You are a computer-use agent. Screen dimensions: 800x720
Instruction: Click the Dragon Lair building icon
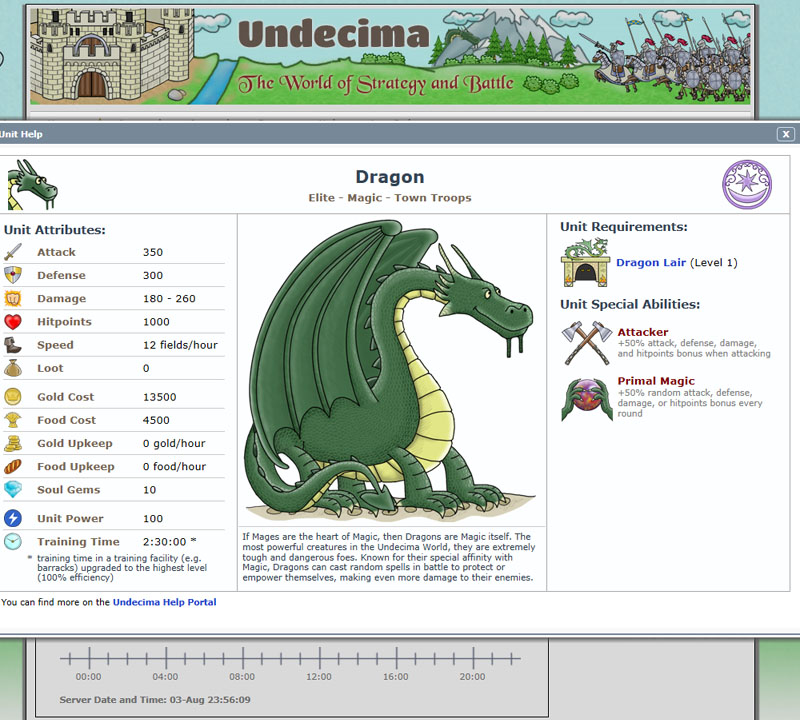pos(585,262)
